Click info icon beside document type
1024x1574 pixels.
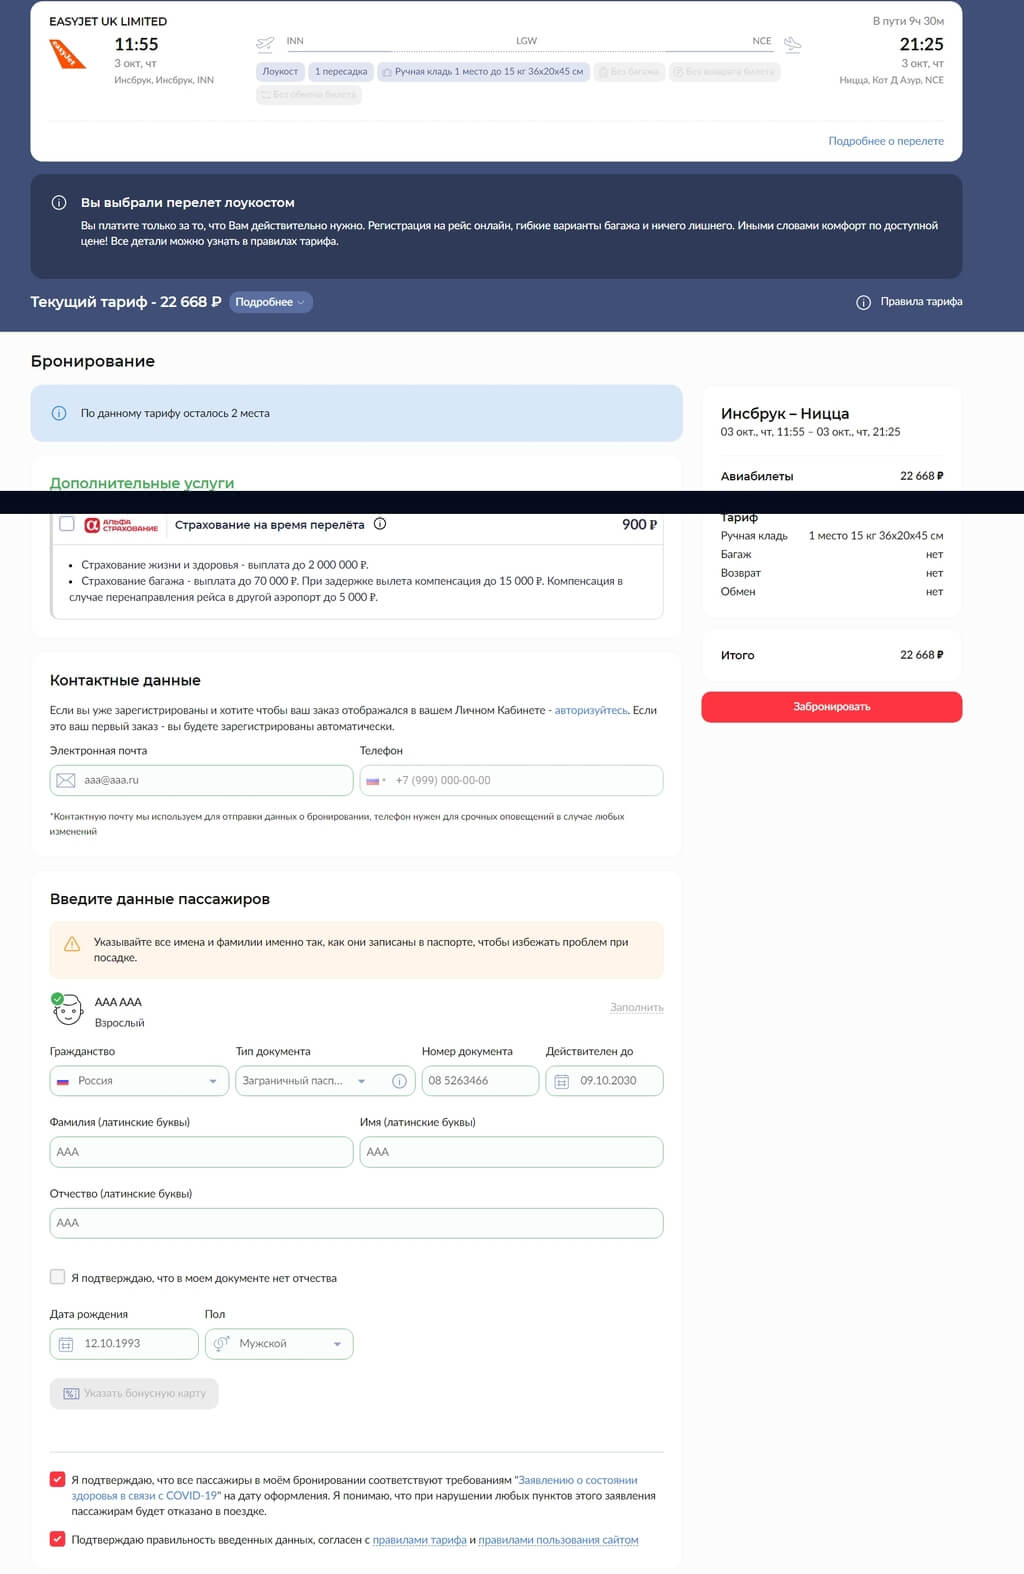(x=399, y=1081)
